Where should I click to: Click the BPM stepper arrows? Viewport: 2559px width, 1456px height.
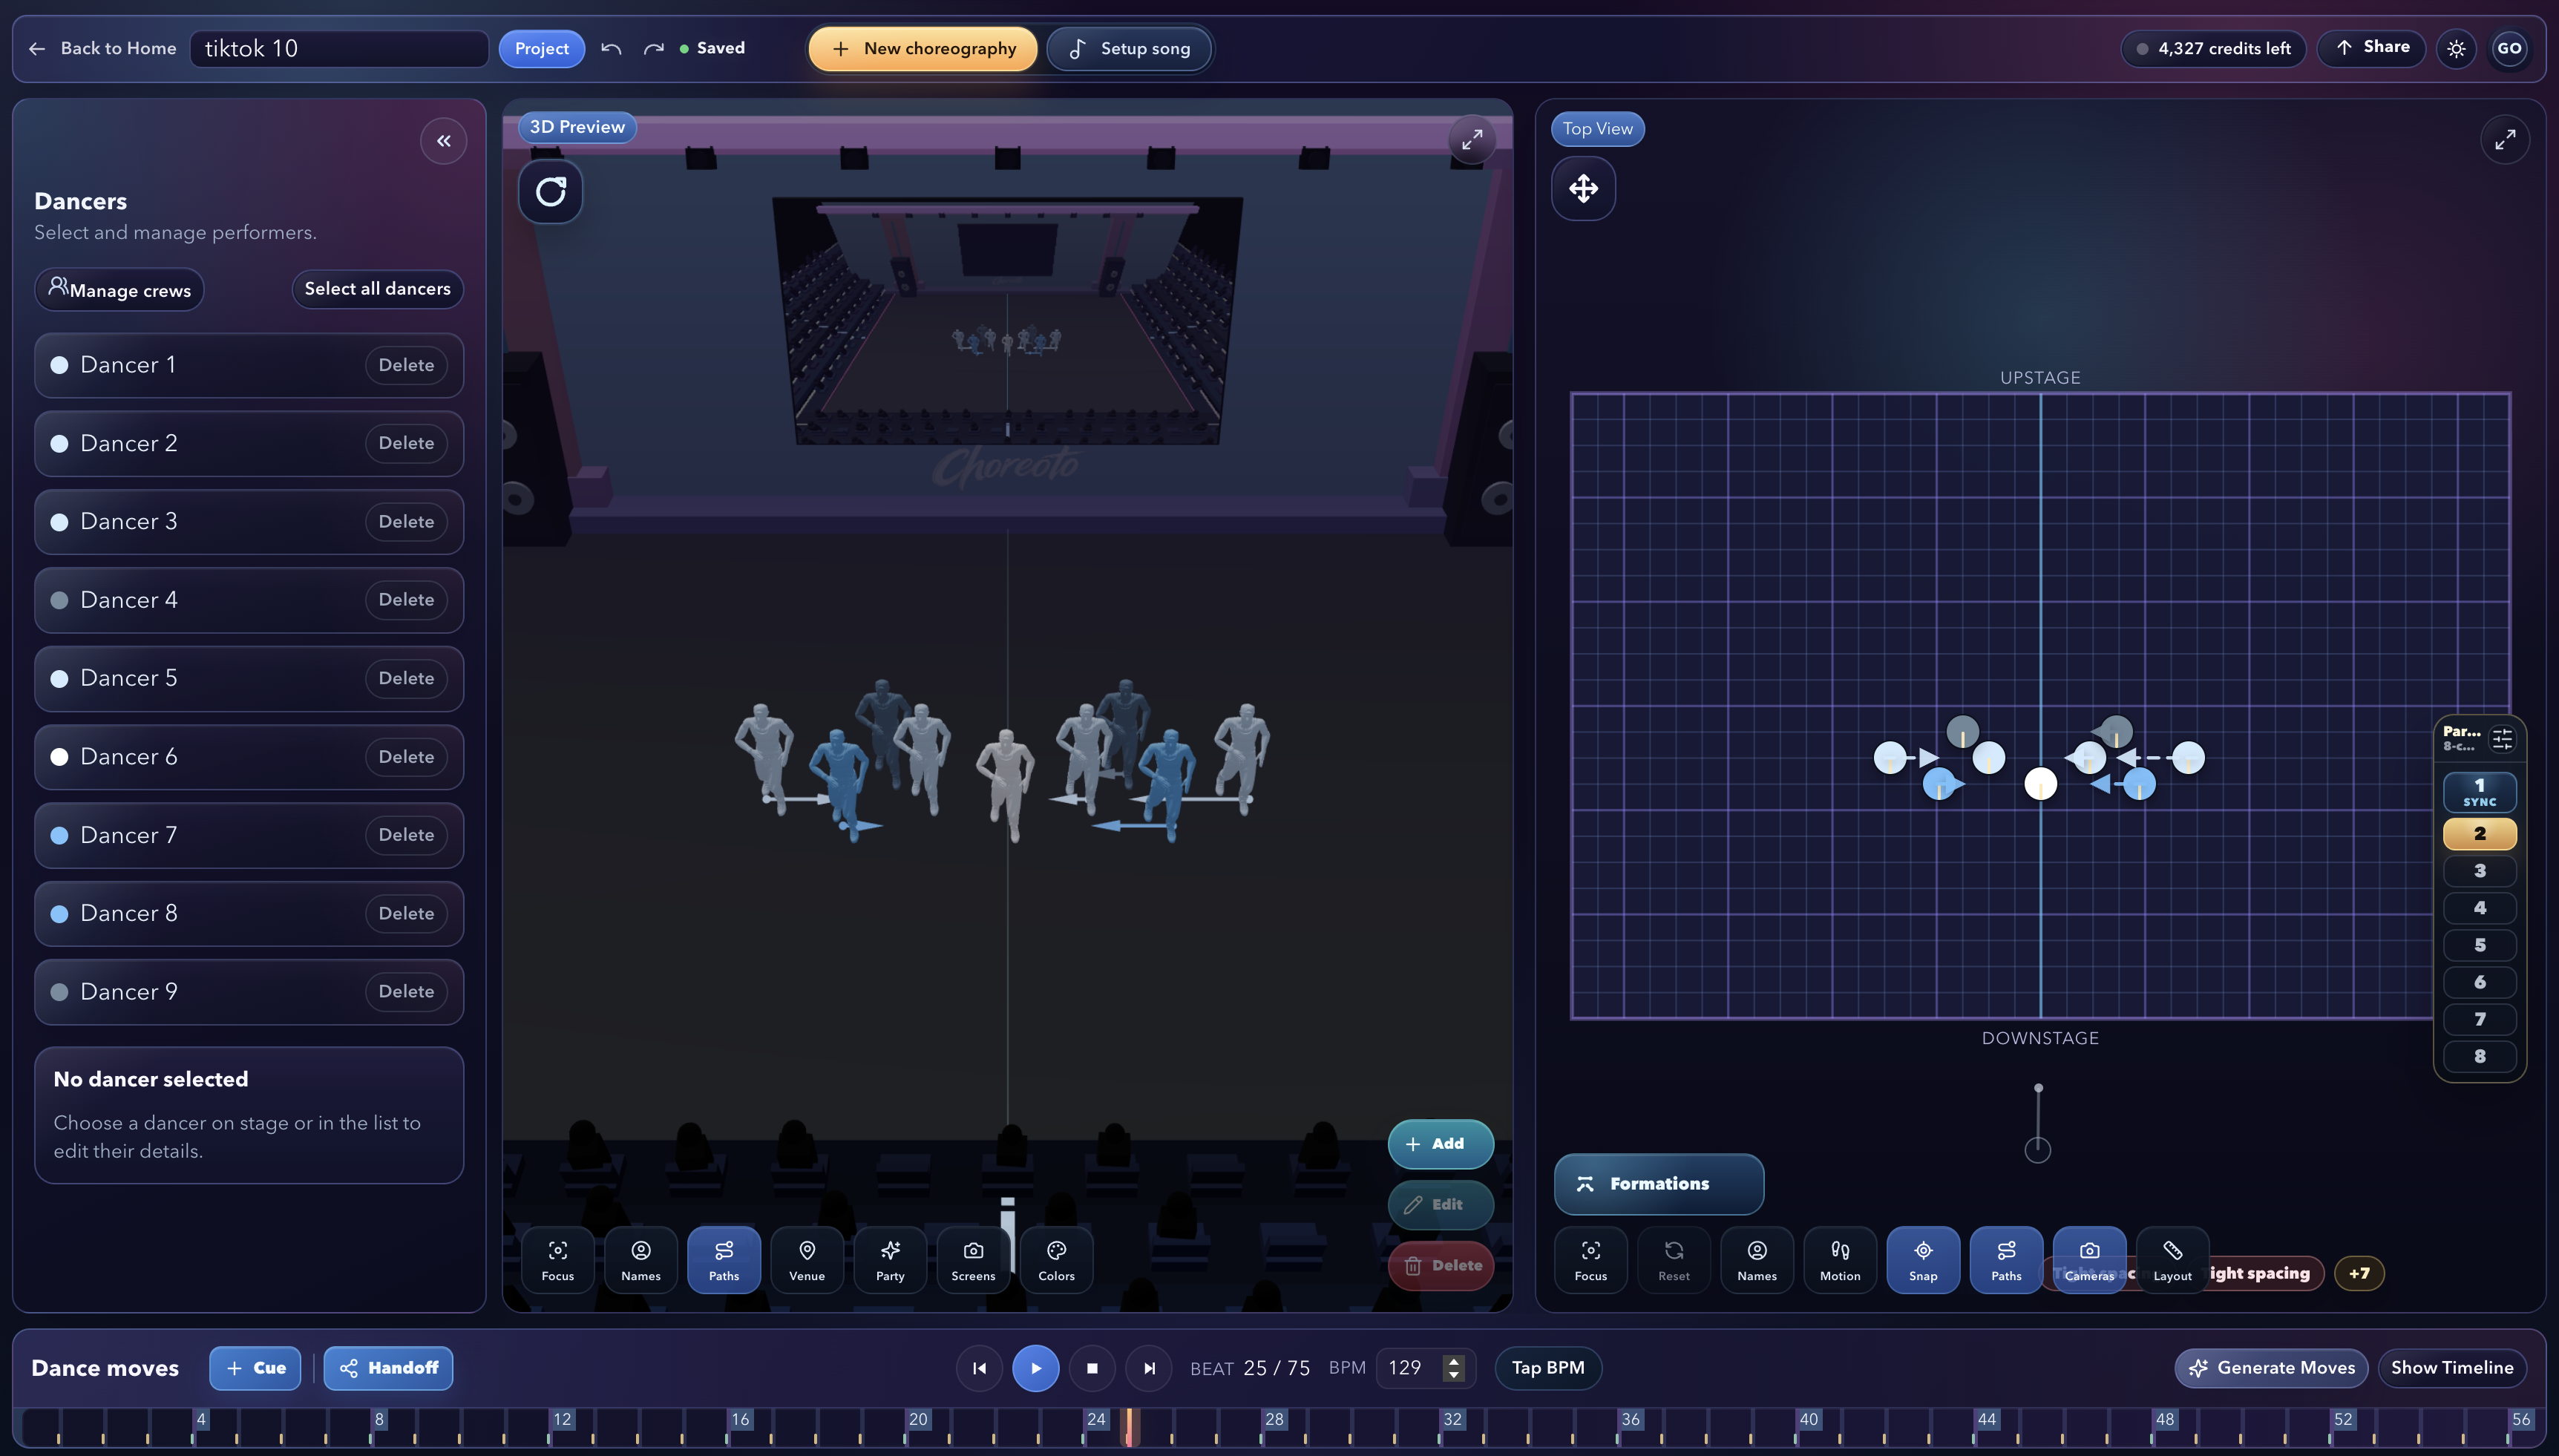tap(1454, 1368)
